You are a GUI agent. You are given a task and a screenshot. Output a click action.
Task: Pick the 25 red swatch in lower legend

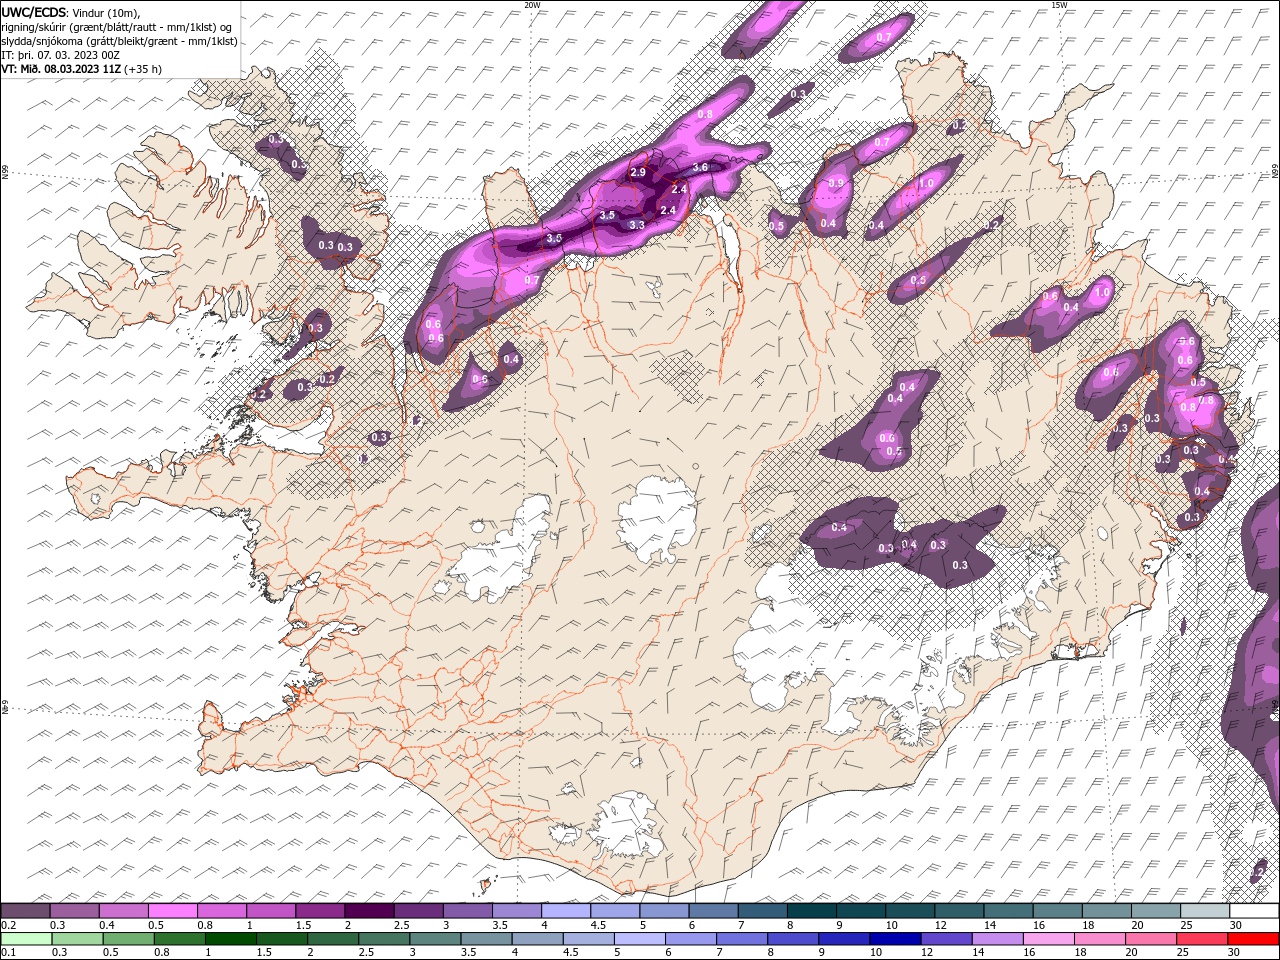1202,939
